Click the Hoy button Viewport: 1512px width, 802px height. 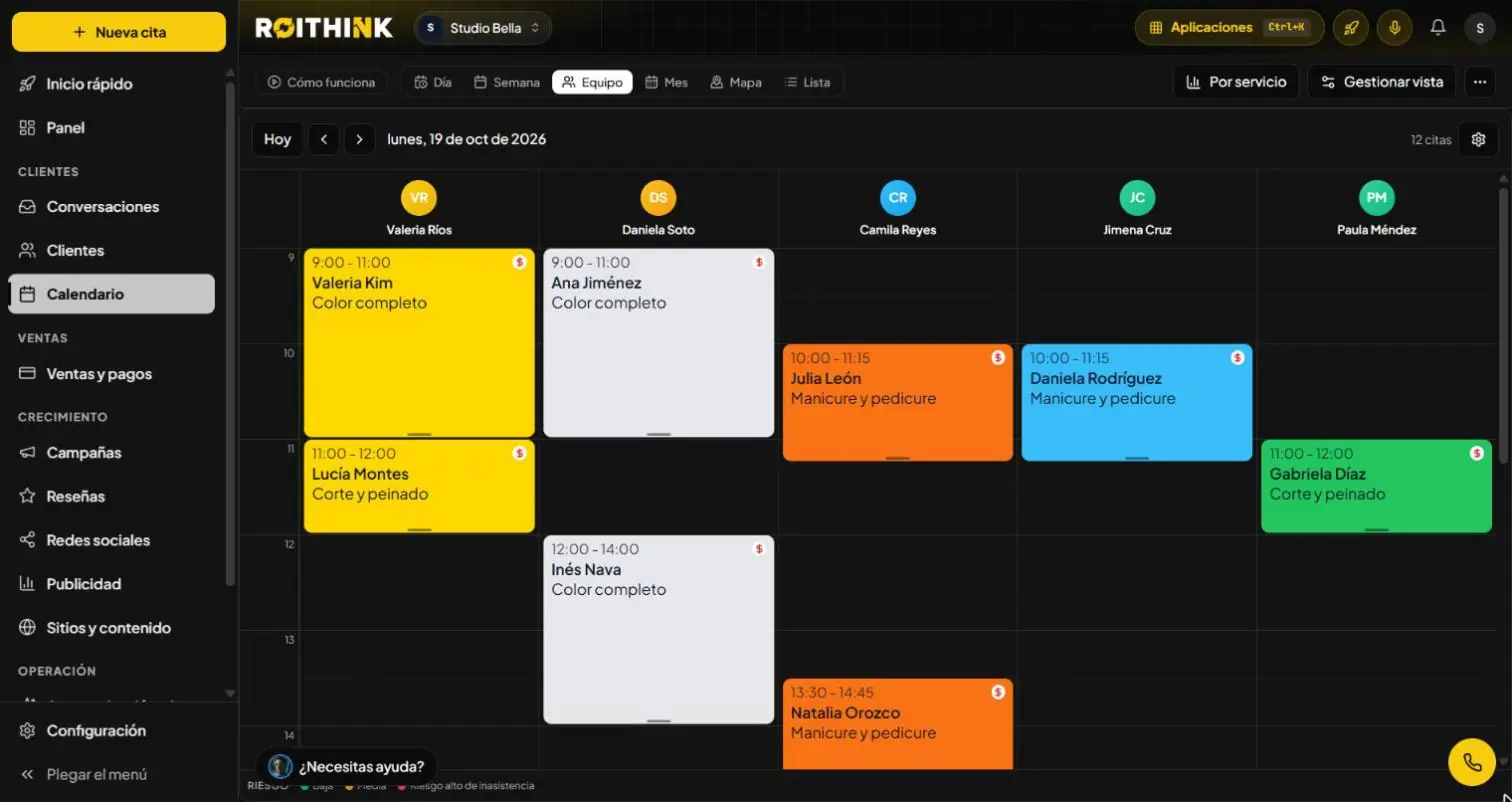pyautogui.click(x=277, y=139)
